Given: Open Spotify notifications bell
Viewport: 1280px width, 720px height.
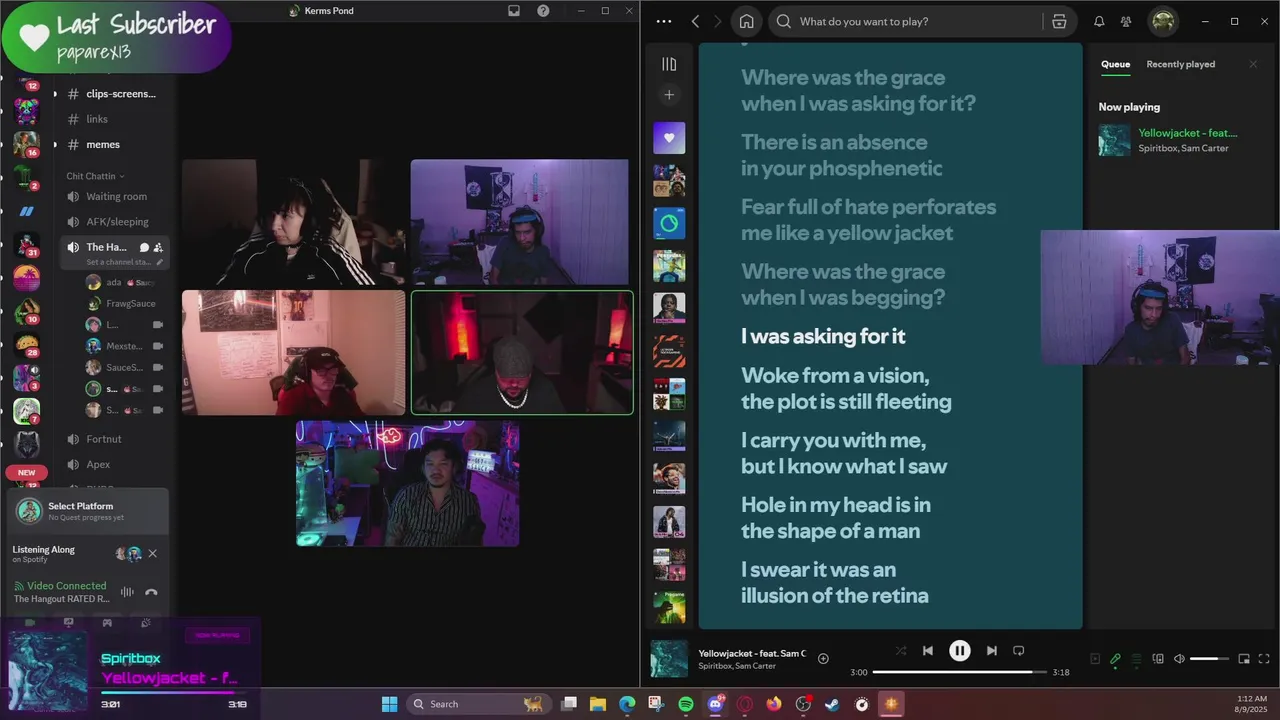Looking at the screenshot, I should pyautogui.click(x=1099, y=21).
